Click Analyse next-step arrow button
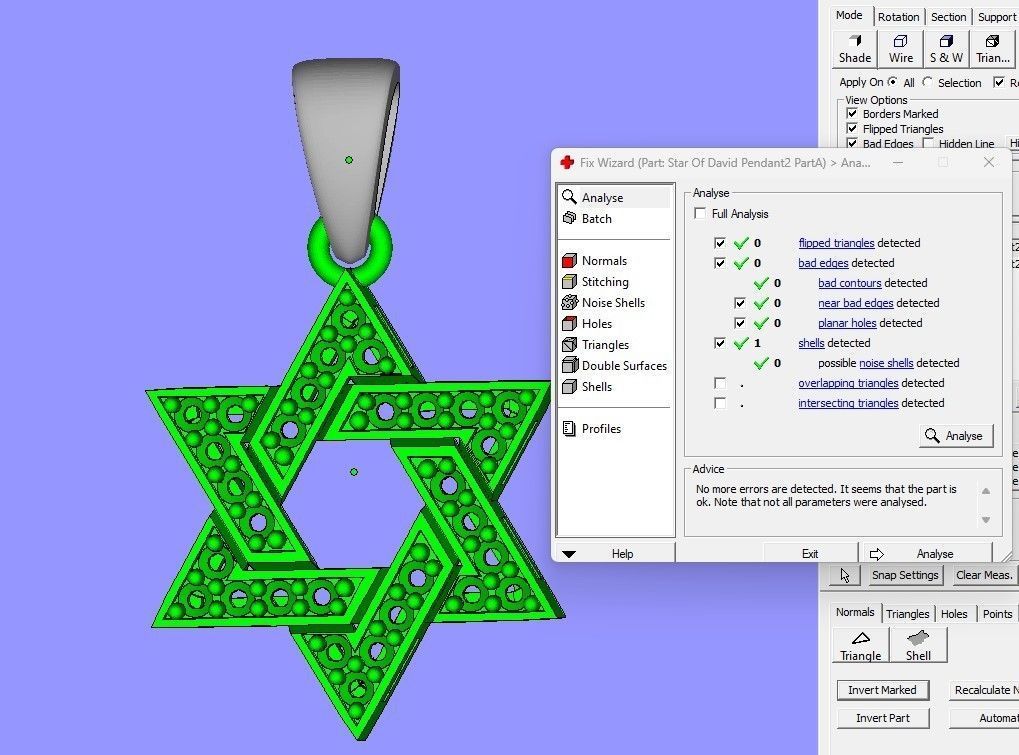The image size is (1019, 755). pos(926,554)
